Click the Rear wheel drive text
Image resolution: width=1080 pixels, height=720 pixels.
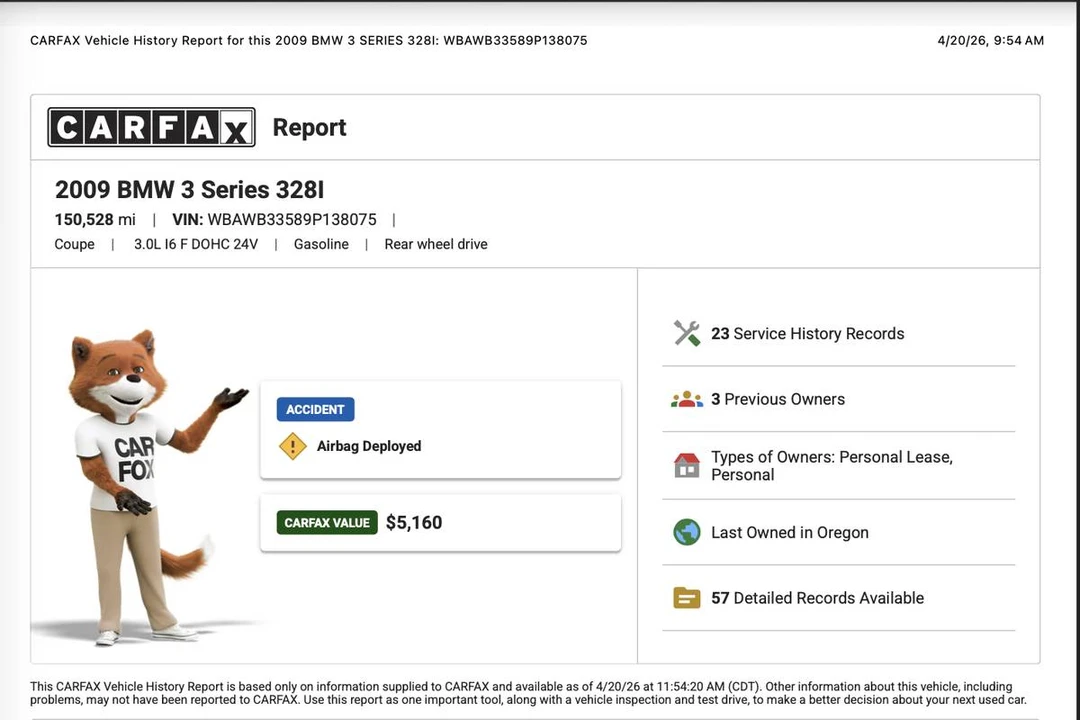coord(436,245)
